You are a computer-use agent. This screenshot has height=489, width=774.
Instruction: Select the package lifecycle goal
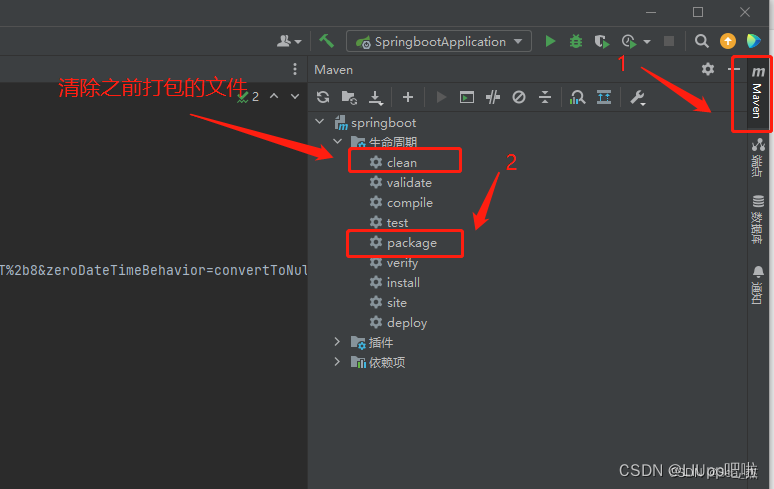403,243
